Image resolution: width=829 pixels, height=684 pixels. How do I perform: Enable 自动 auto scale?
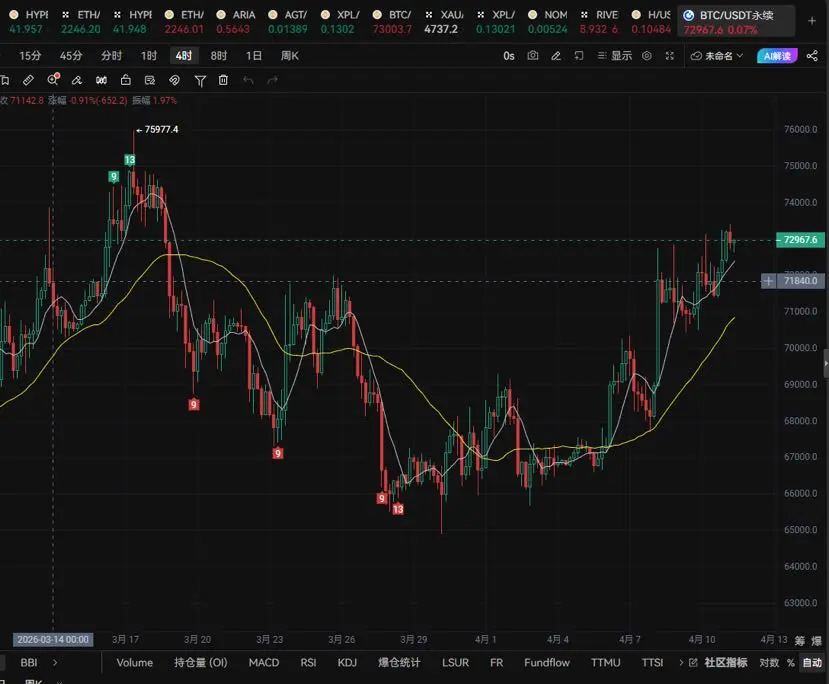pyautogui.click(x=812, y=662)
